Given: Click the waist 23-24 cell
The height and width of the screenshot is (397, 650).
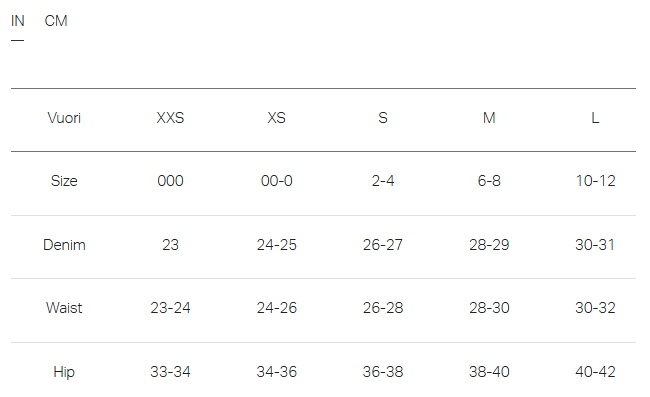Looking at the screenshot, I should pos(170,308).
